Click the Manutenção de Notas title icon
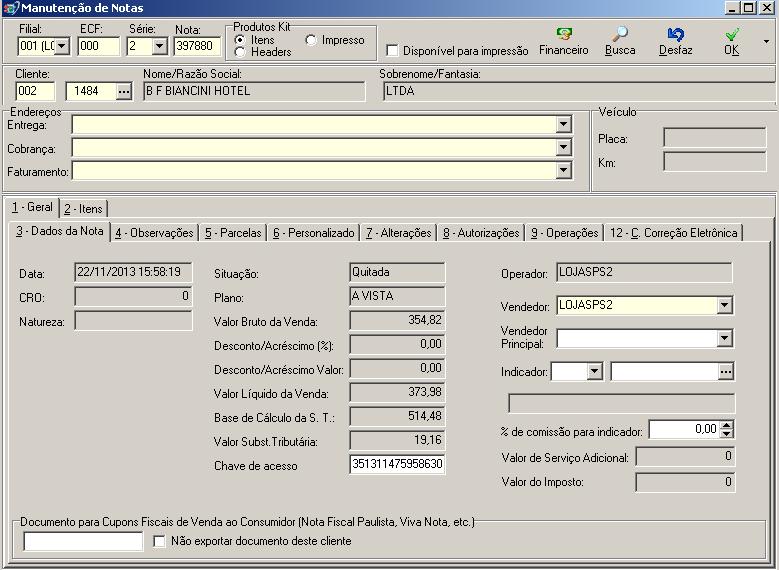 [11, 8]
